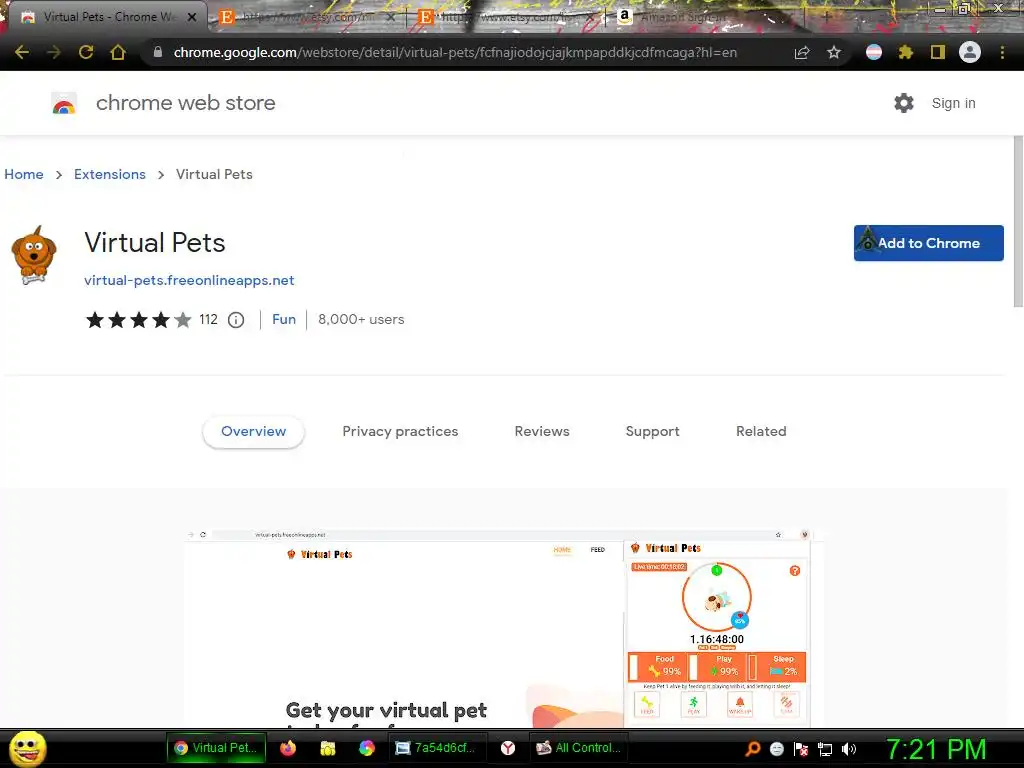Select the Overview tab

point(253,432)
